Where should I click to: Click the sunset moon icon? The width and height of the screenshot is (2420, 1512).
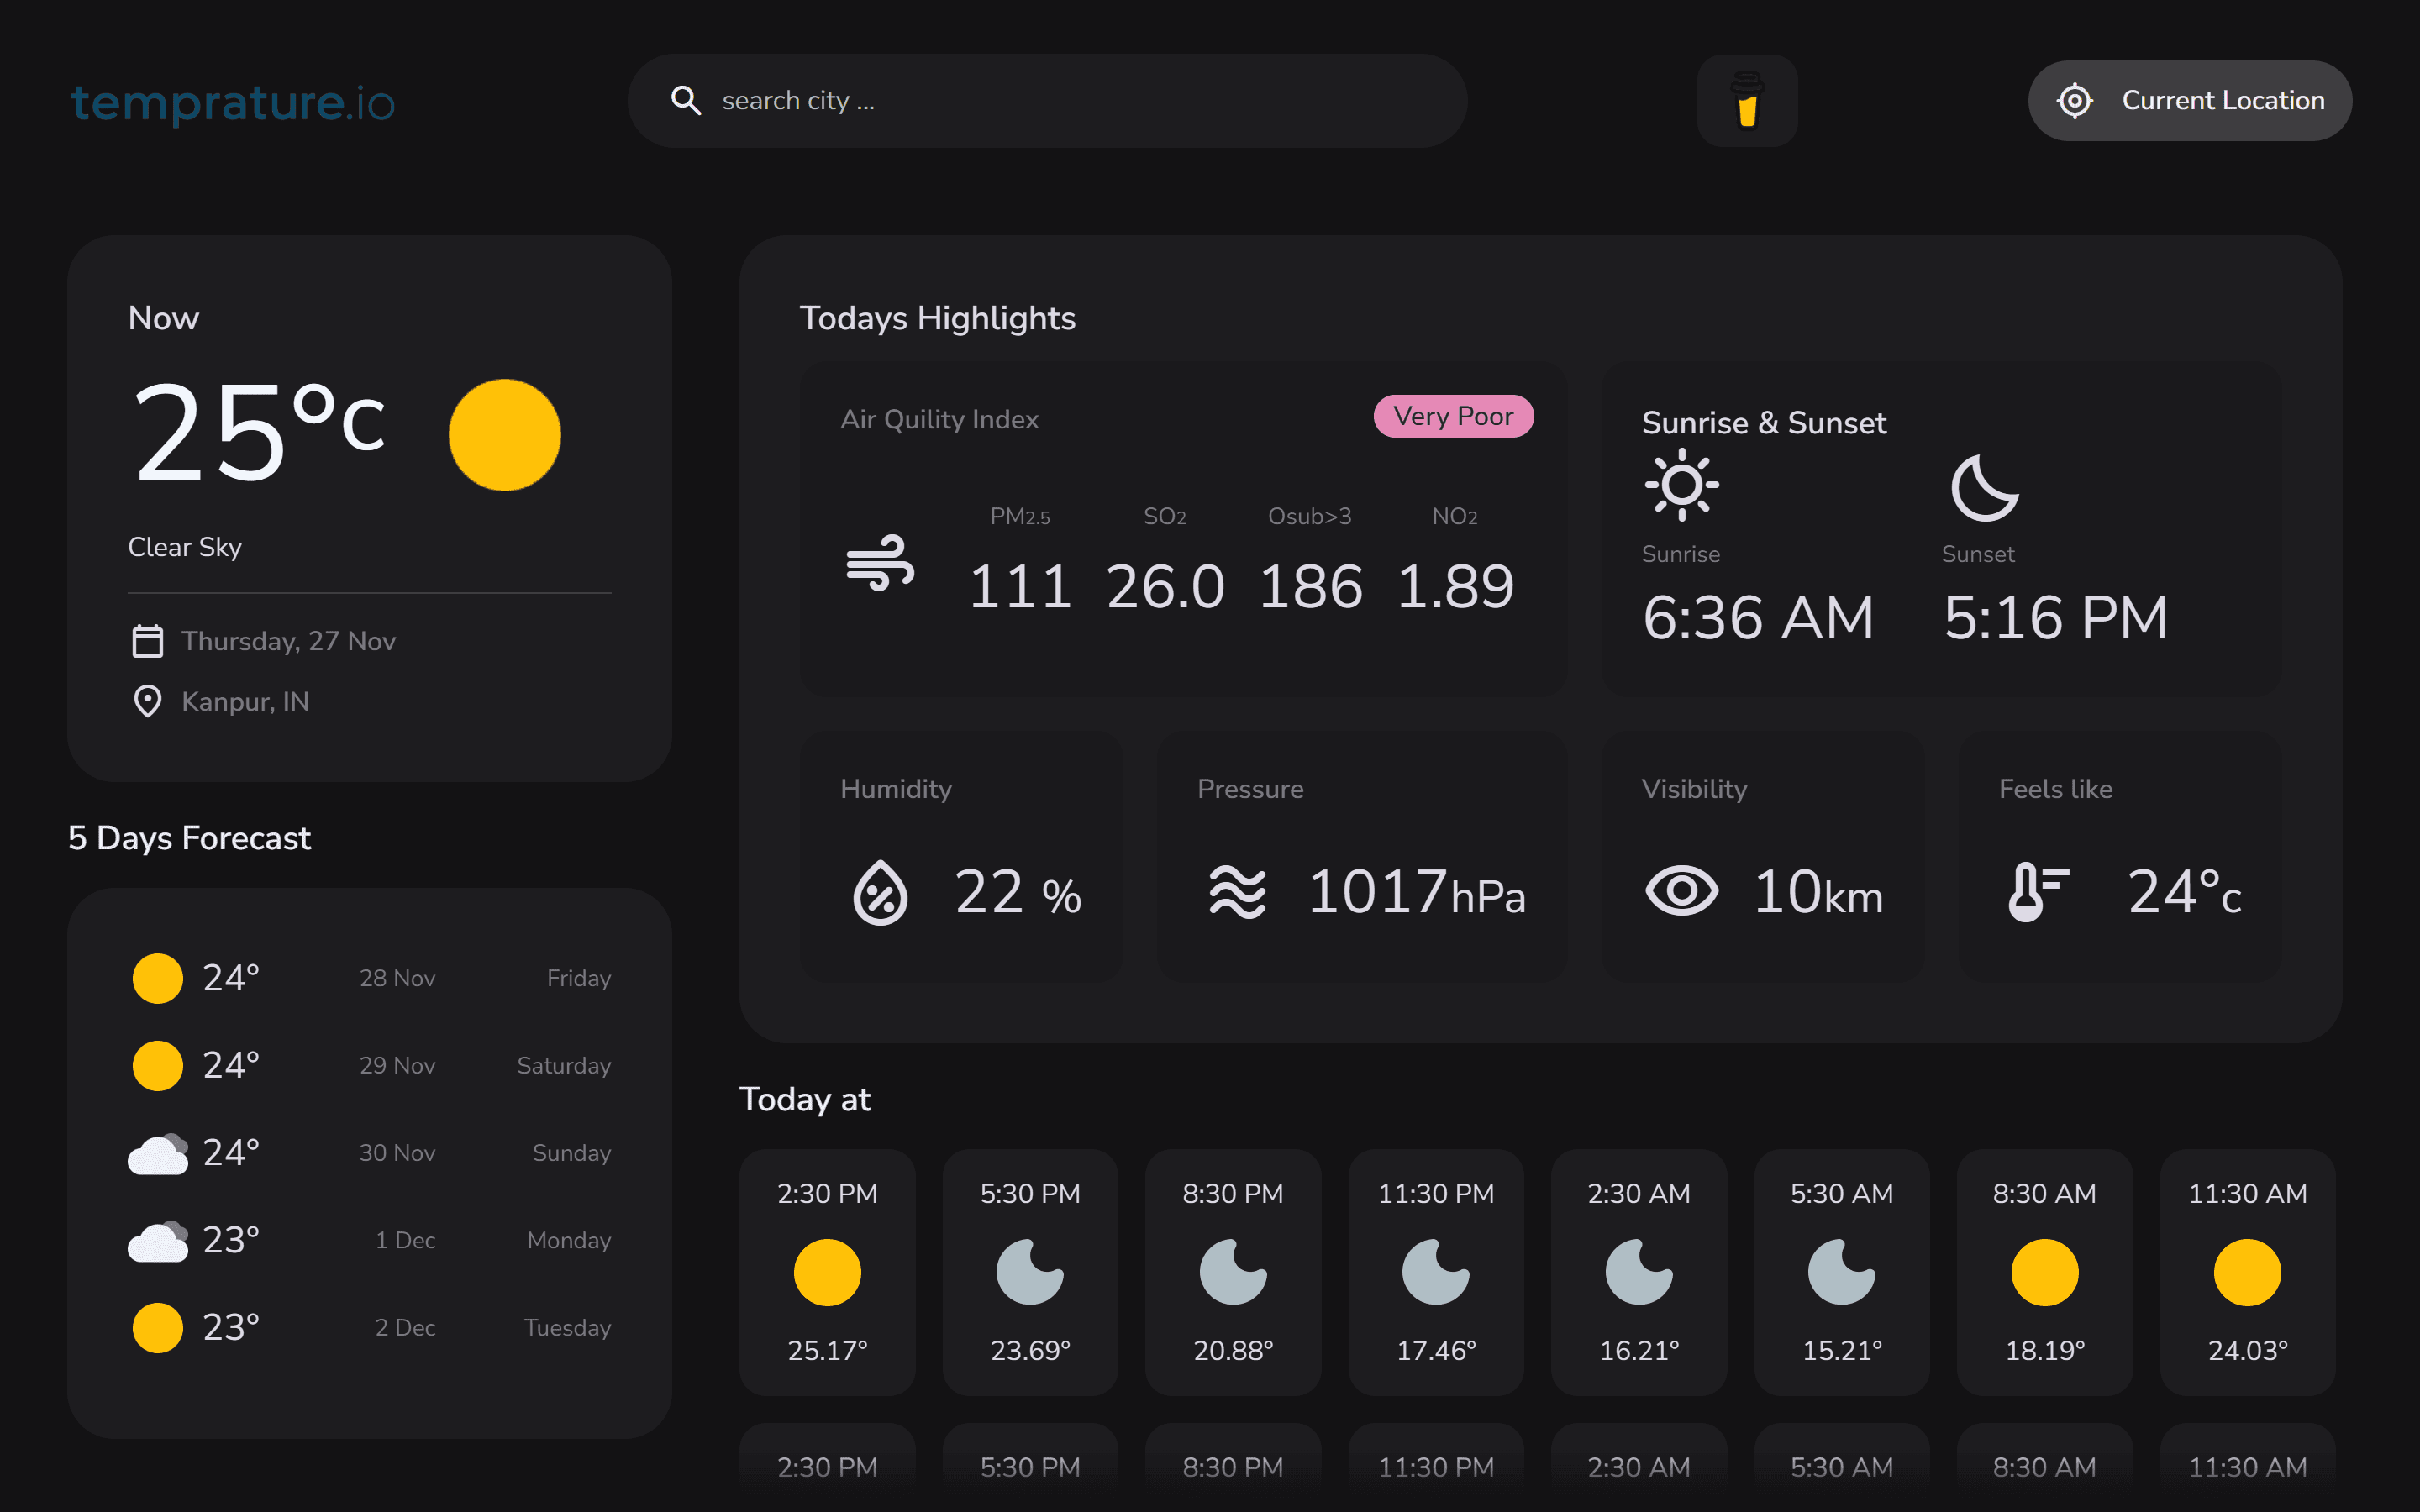click(1984, 488)
